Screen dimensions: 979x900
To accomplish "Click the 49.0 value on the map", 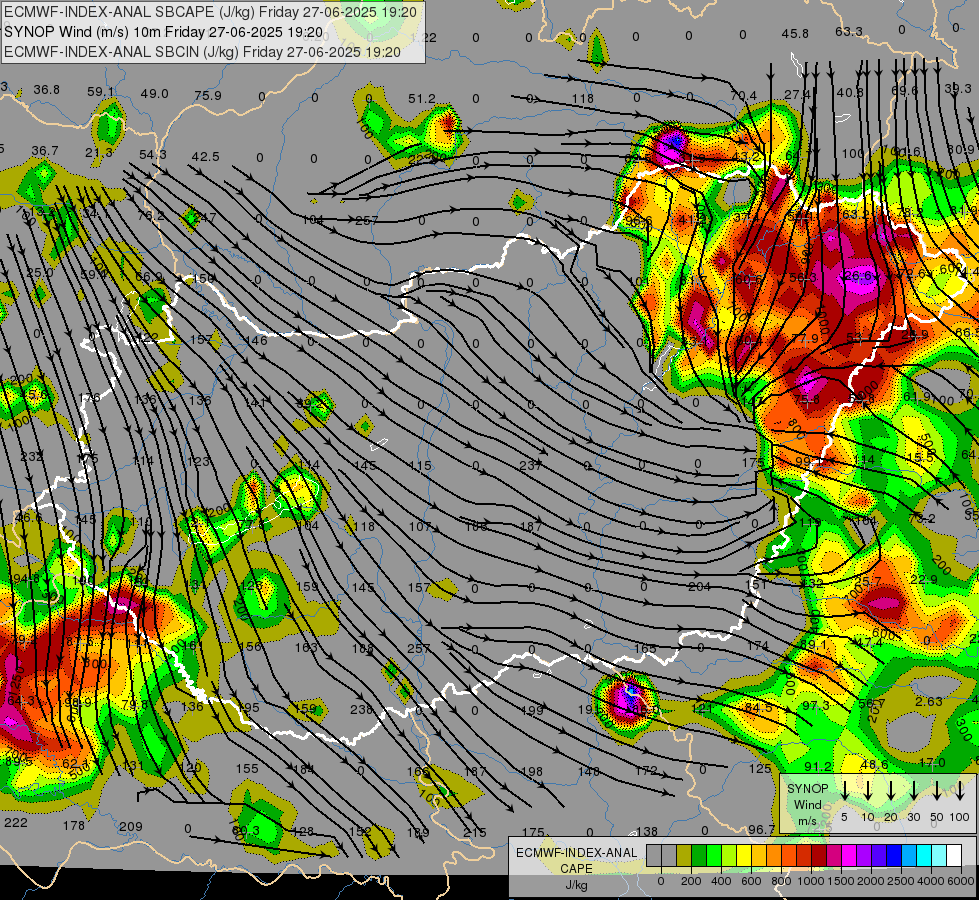I will click(154, 94).
